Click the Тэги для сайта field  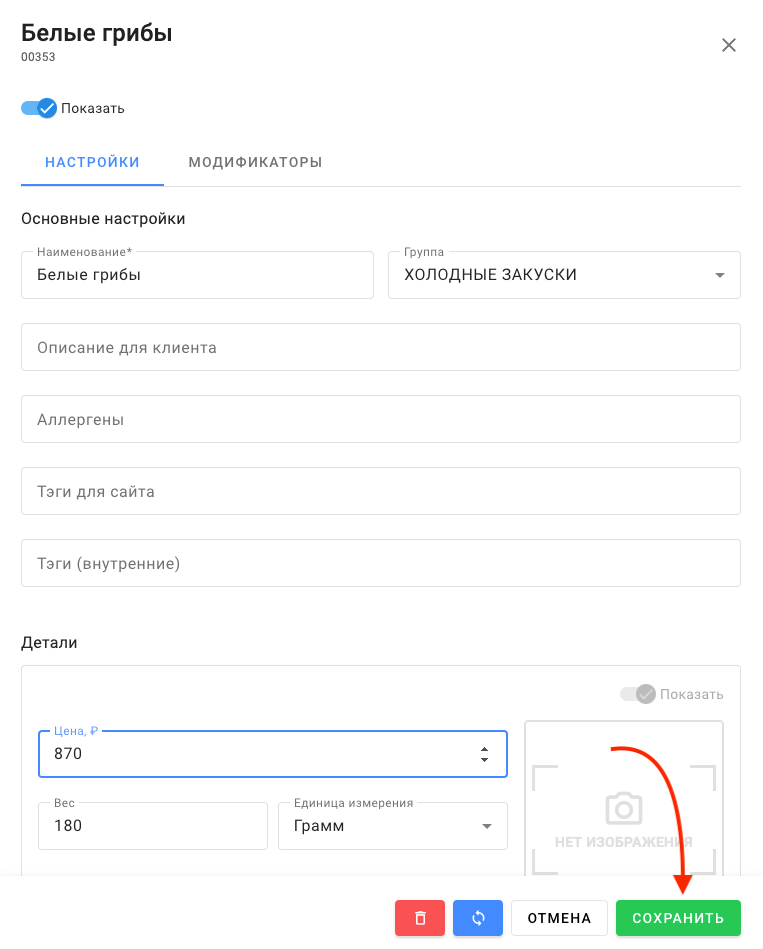pyautogui.click(x=380, y=492)
